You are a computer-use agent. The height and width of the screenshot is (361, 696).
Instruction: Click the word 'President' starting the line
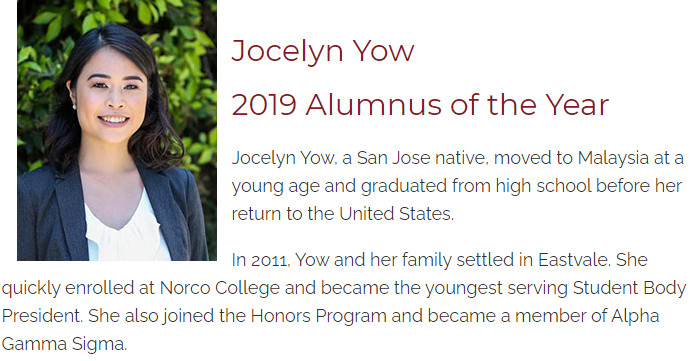coord(41,316)
